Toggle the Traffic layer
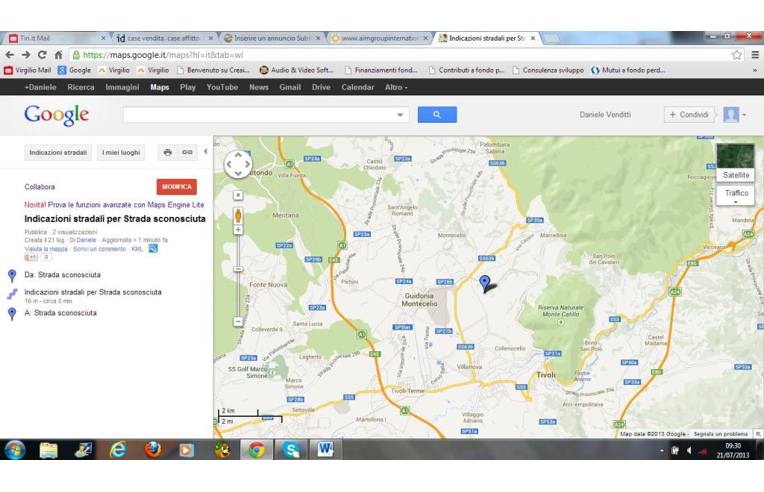The width and height of the screenshot is (764, 492). pyautogui.click(x=736, y=194)
